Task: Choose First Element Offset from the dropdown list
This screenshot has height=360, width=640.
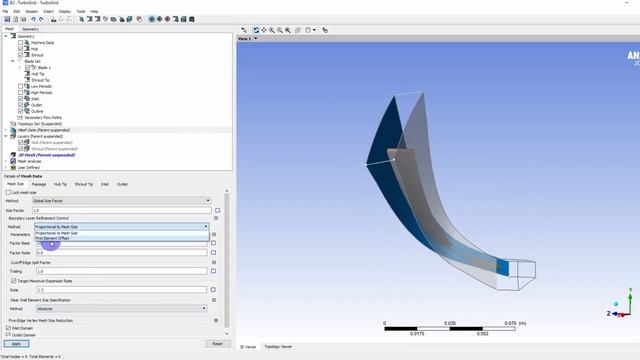Action: tap(122, 238)
